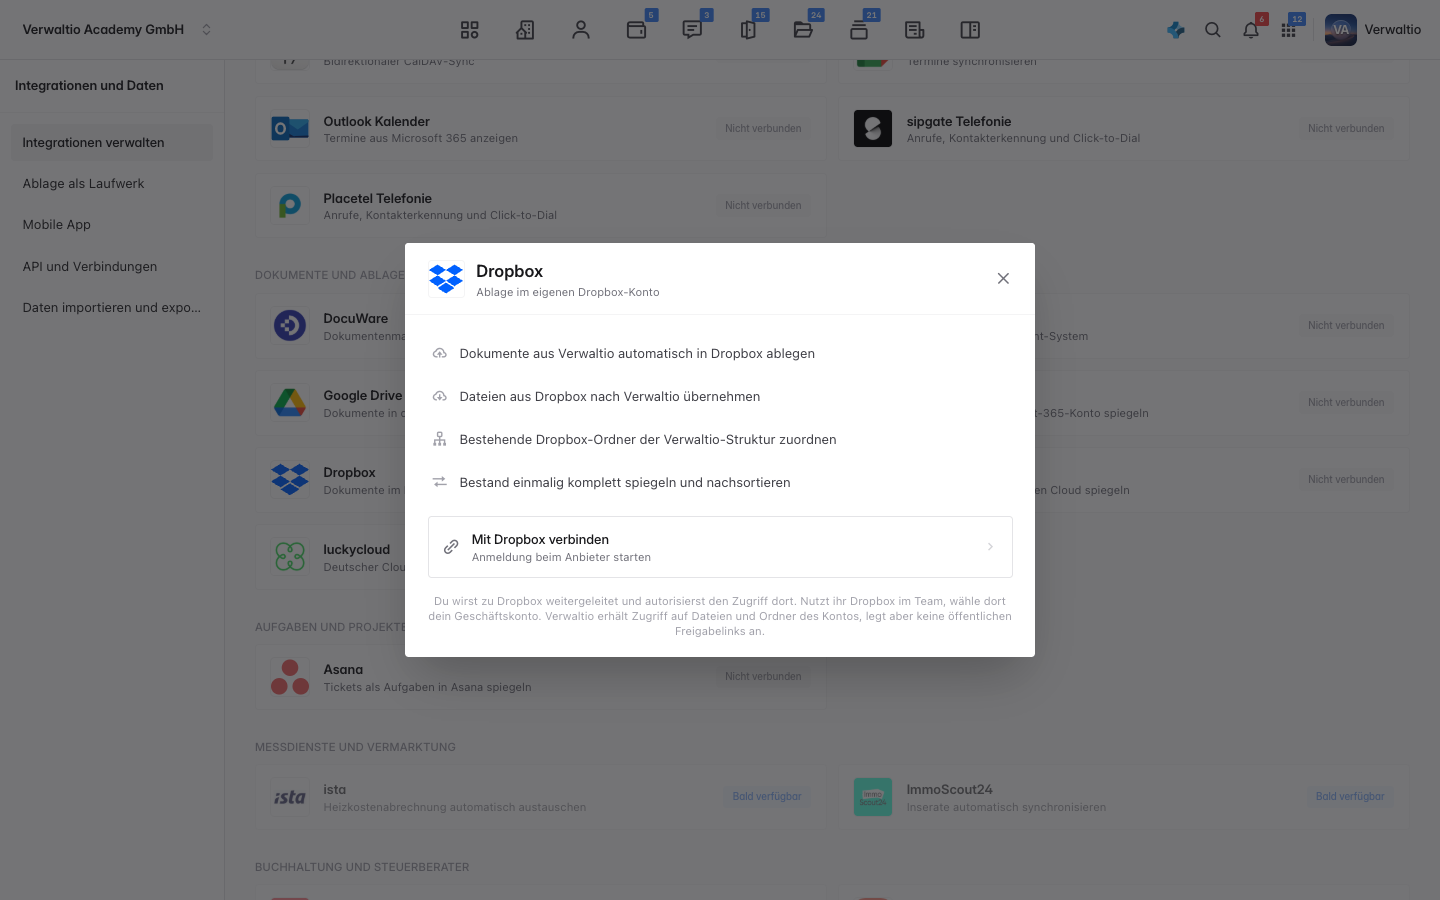The width and height of the screenshot is (1440, 900).
Task: Click 'Dokumente aus Verwaltio automatisch in Dropbox ablegen'
Action: click(637, 354)
